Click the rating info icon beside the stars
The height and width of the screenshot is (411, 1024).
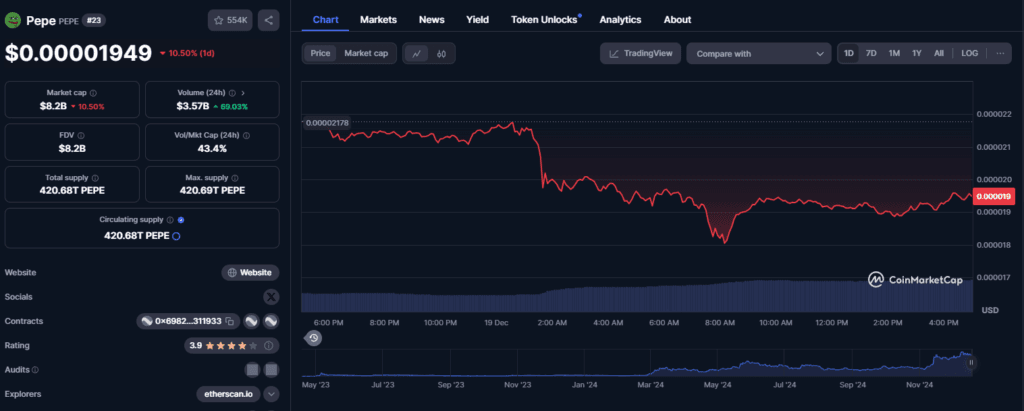tap(268, 346)
